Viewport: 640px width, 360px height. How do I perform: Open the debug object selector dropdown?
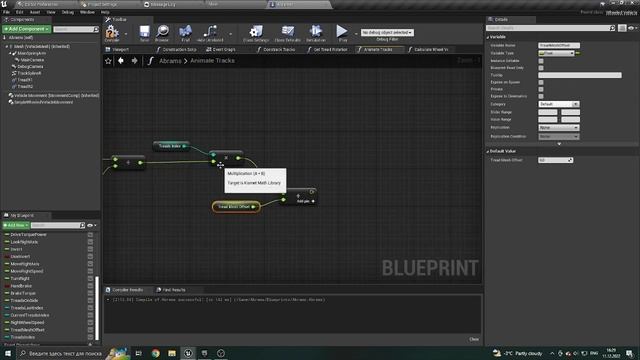click(387, 33)
